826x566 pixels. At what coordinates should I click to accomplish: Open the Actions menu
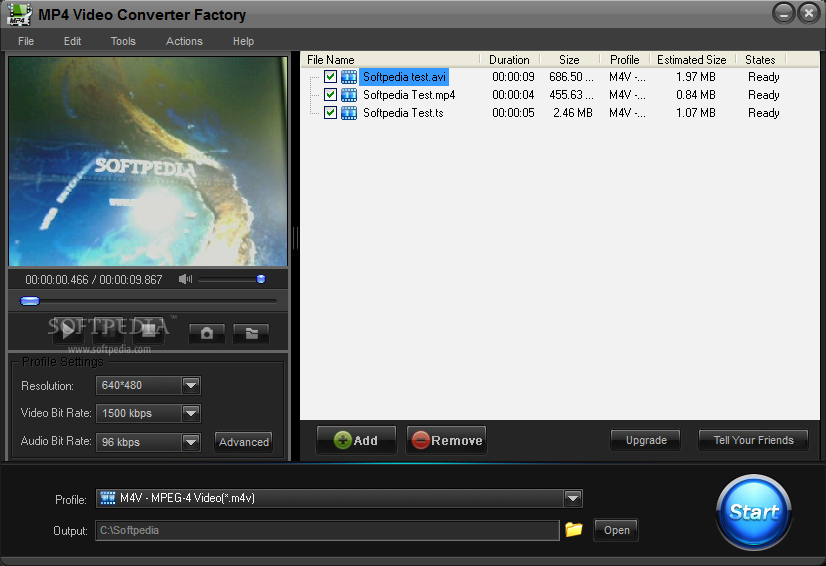(184, 41)
